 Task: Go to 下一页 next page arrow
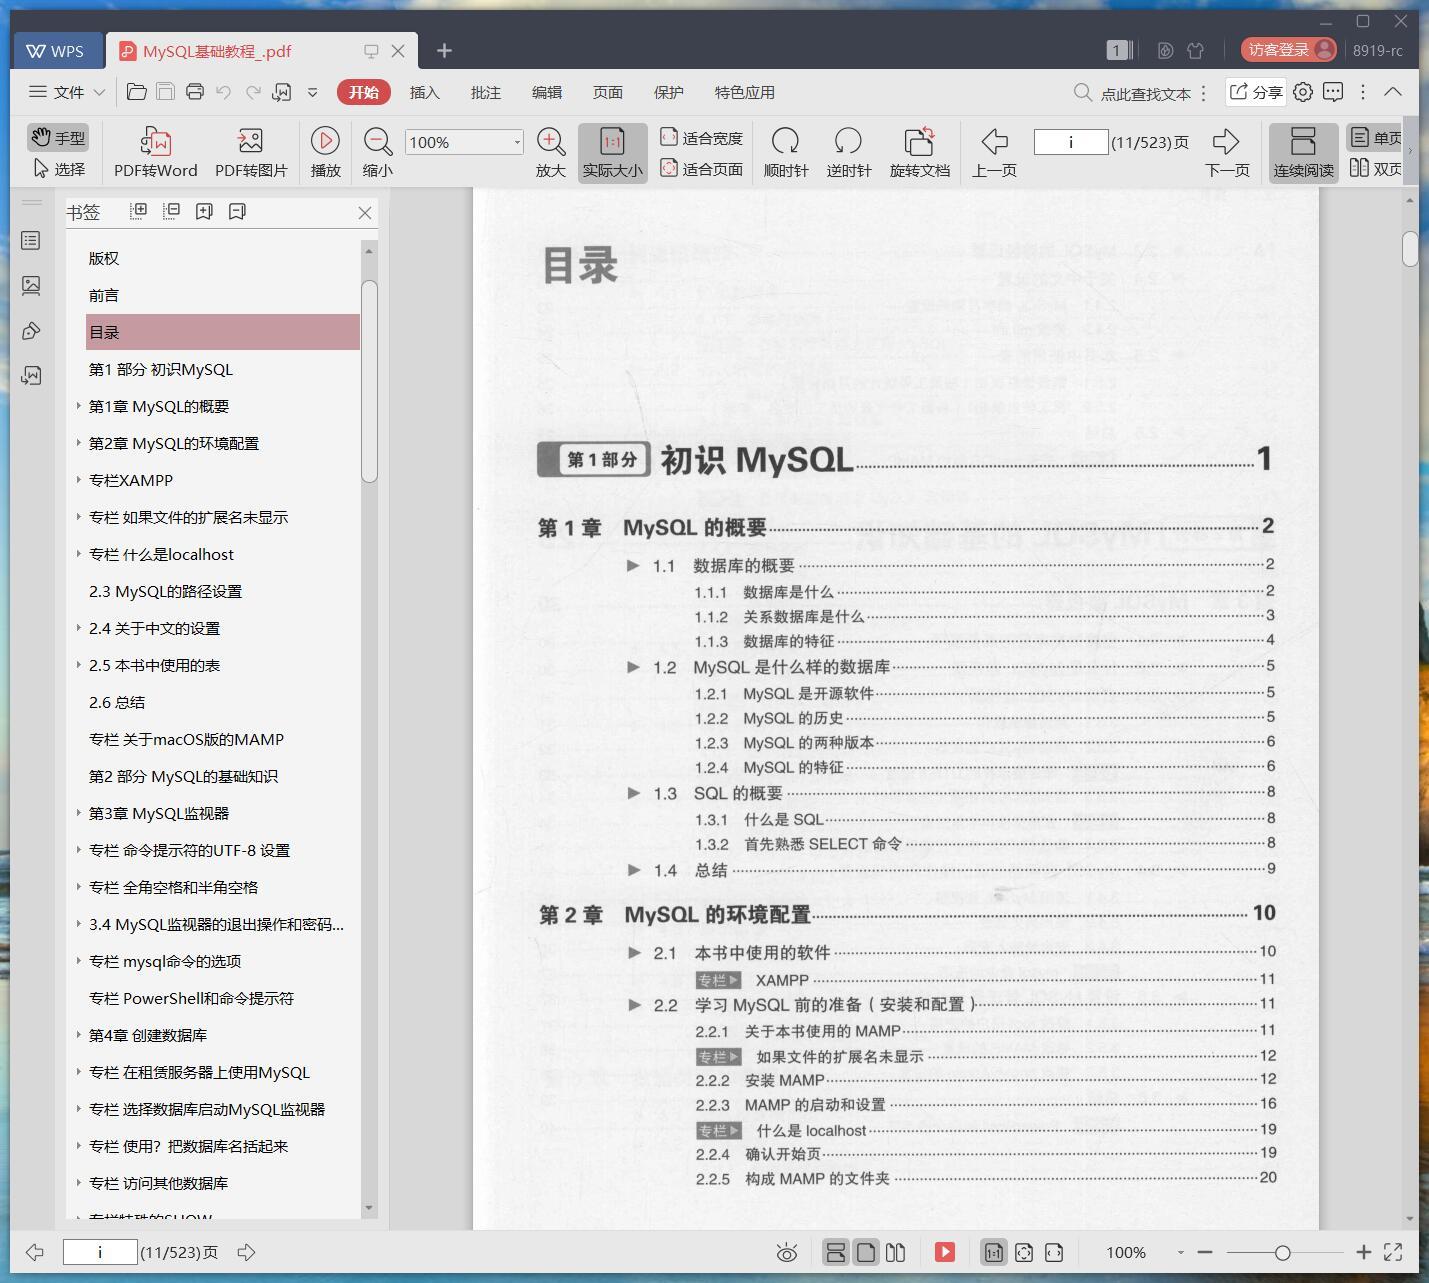tap(1227, 152)
